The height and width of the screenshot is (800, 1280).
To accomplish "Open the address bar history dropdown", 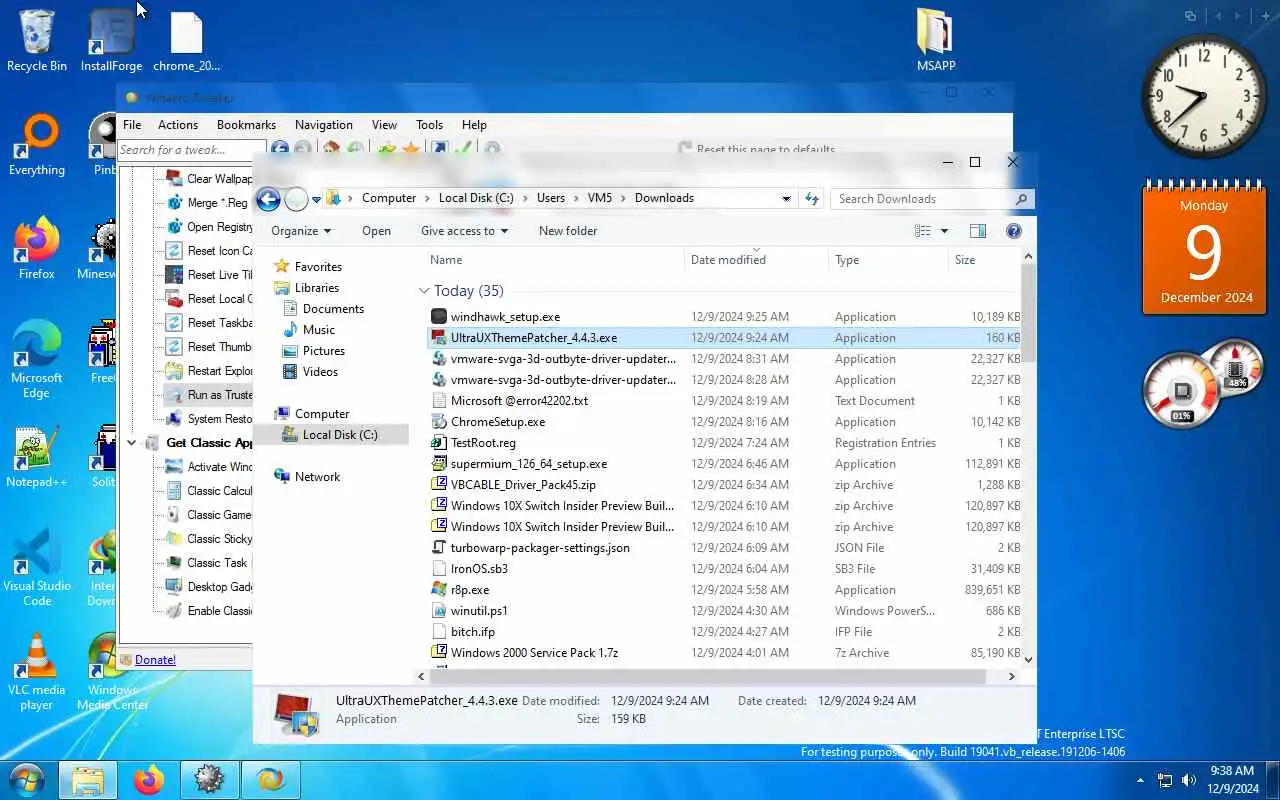I will click(786, 199).
